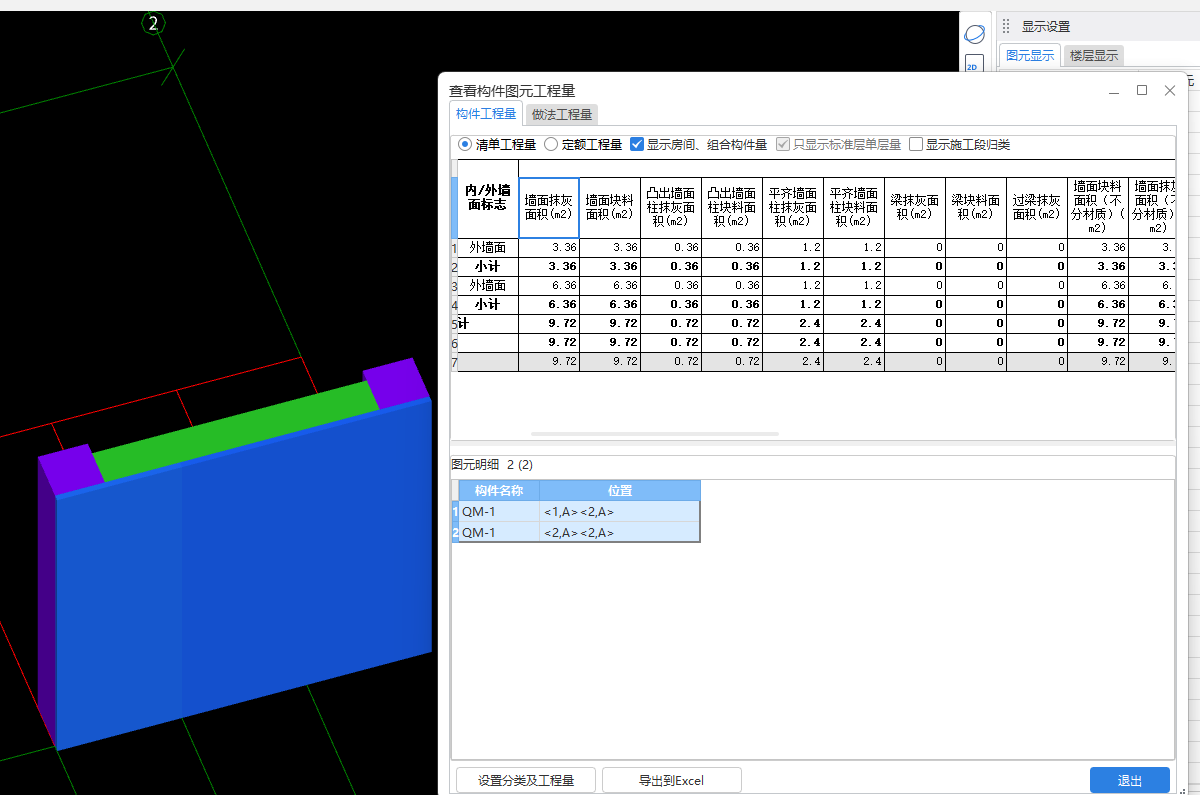This screenshot has width=1200, height=795.
Task: Select QM-1 row at <1,A><2,A>
Action: tap(579, 512)
